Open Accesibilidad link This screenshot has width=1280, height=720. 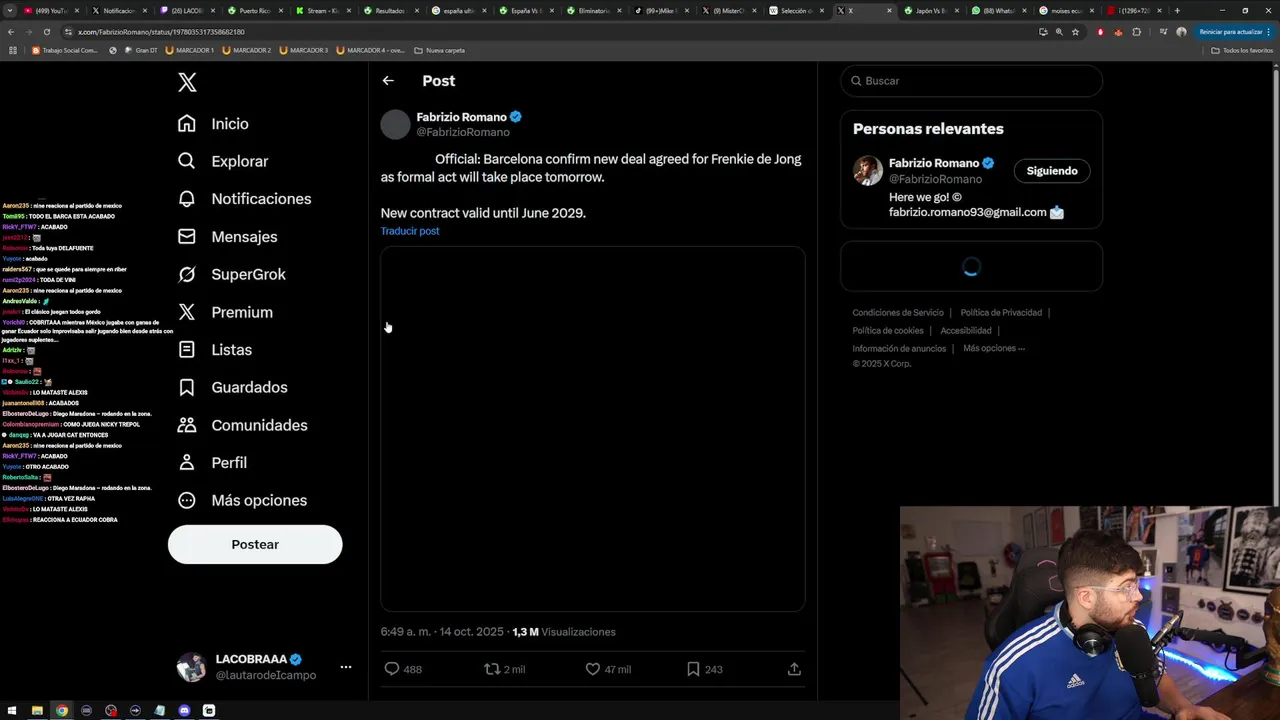pos(966,331)
